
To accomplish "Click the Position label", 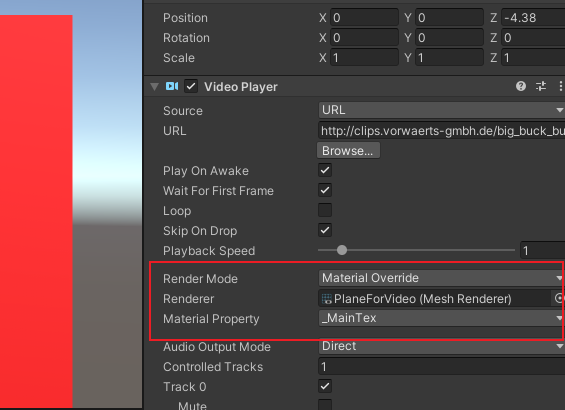I will tap(185, 18).
